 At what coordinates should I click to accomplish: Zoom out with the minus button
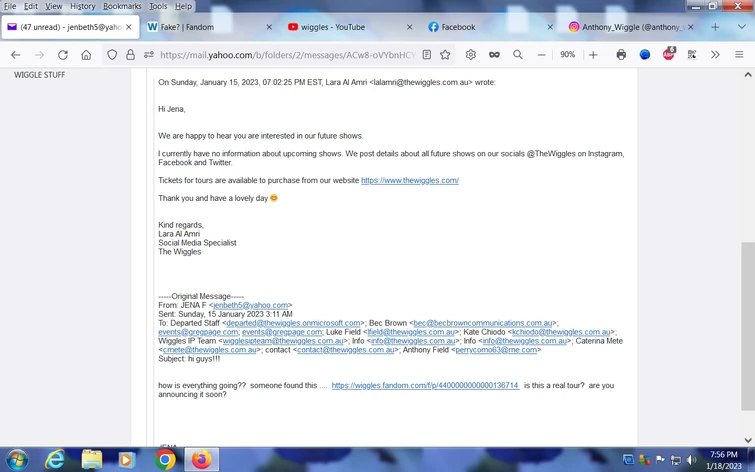point(542,55)
